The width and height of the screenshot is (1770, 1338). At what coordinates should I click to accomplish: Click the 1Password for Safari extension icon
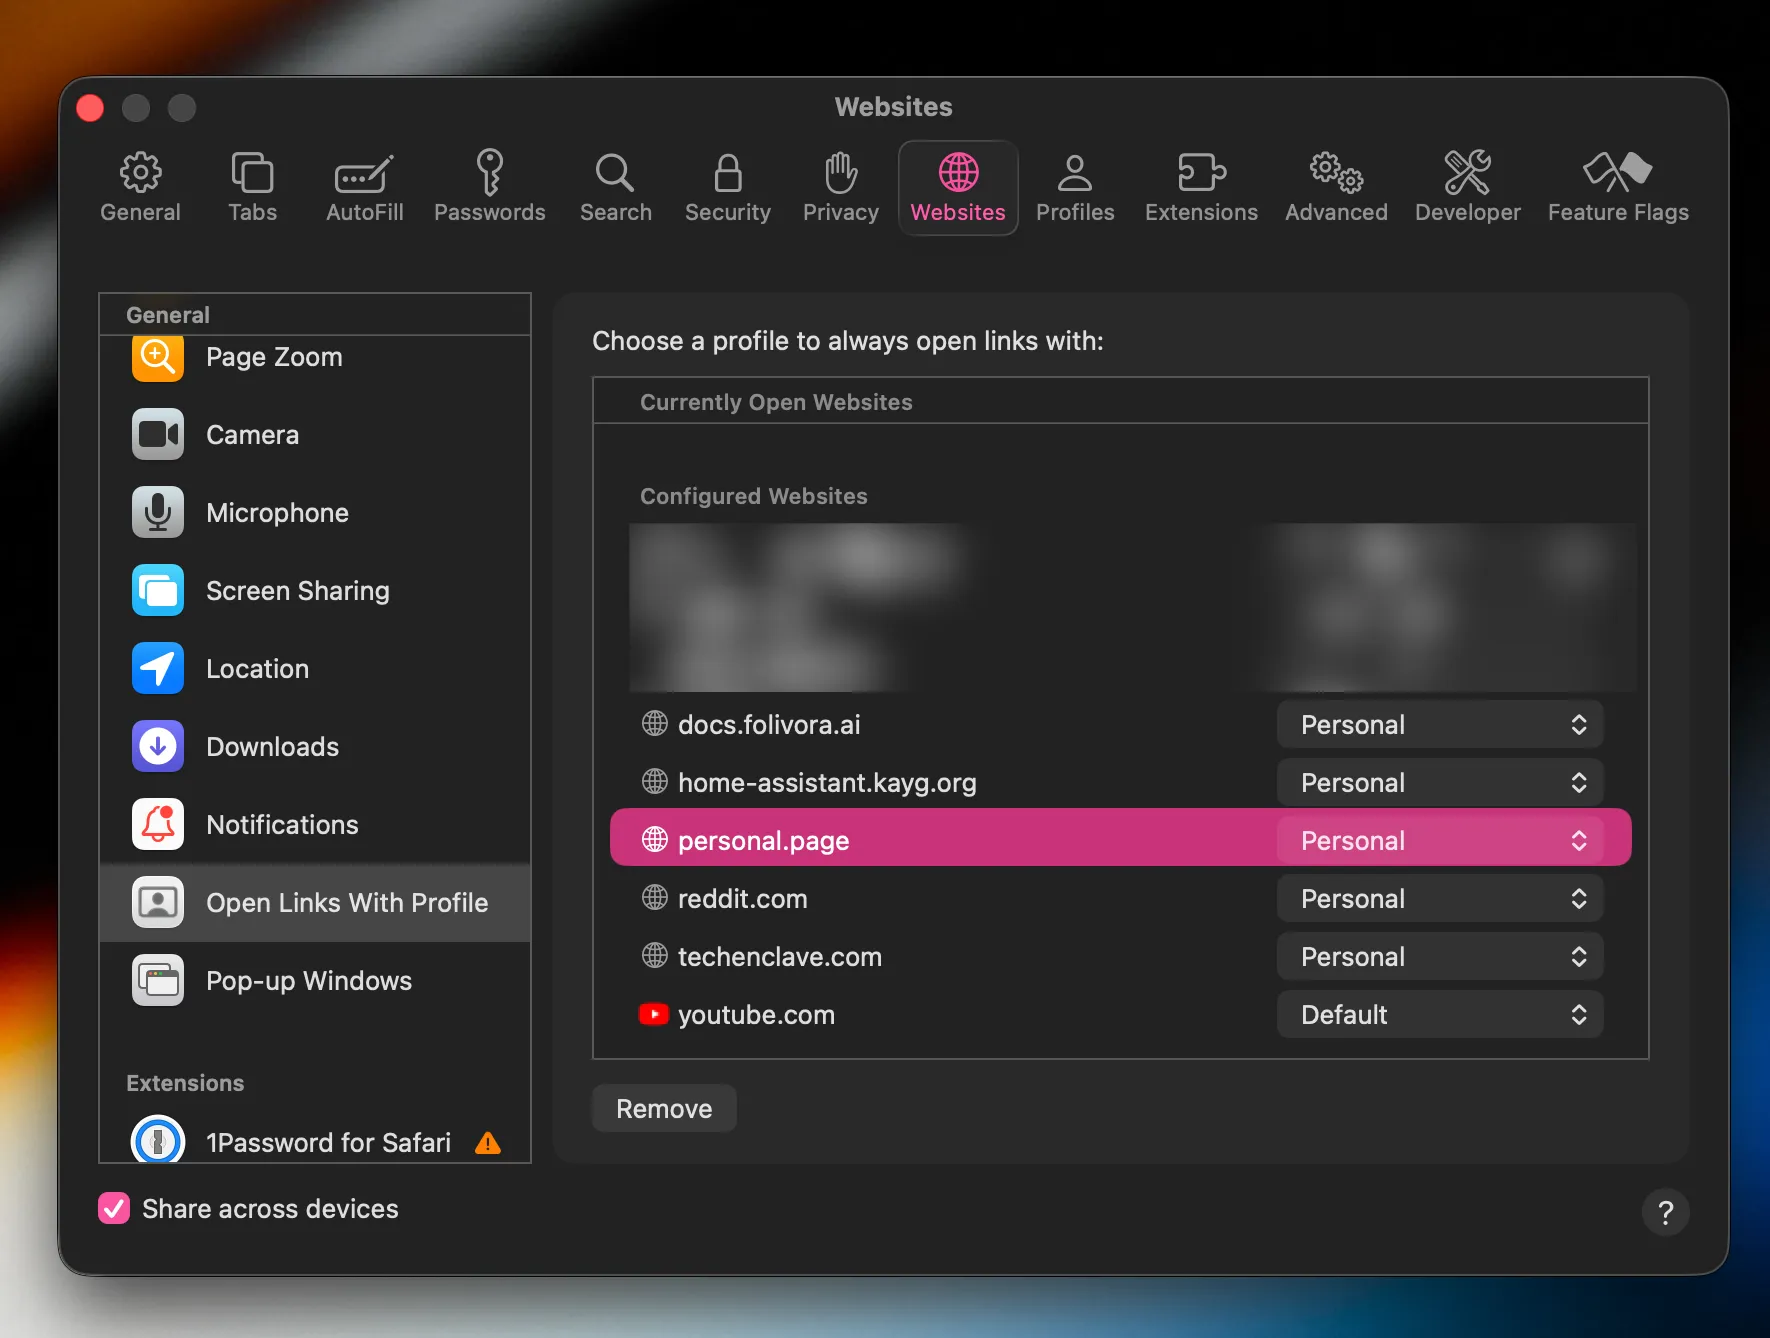[157, 1140]
